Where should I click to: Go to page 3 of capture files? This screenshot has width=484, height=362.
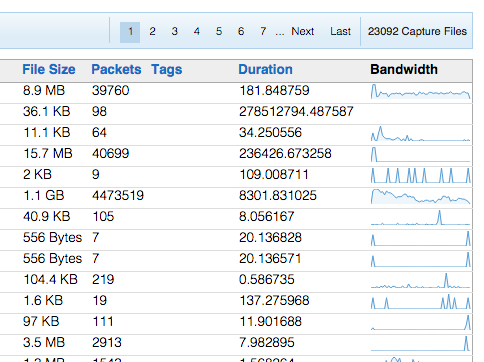[174, 32]
